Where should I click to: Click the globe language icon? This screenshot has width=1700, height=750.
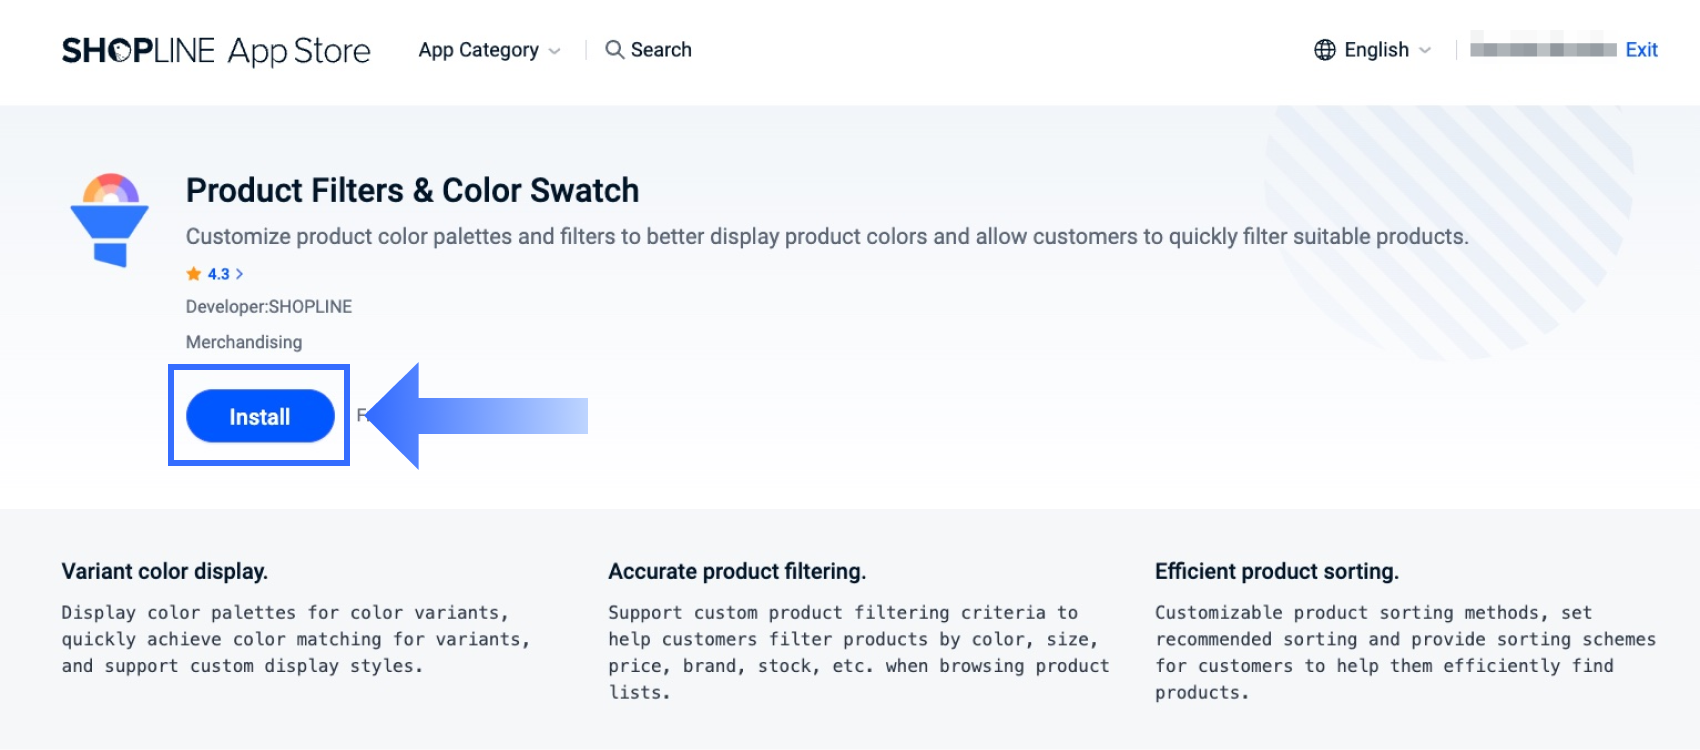tap(1325, 50)
